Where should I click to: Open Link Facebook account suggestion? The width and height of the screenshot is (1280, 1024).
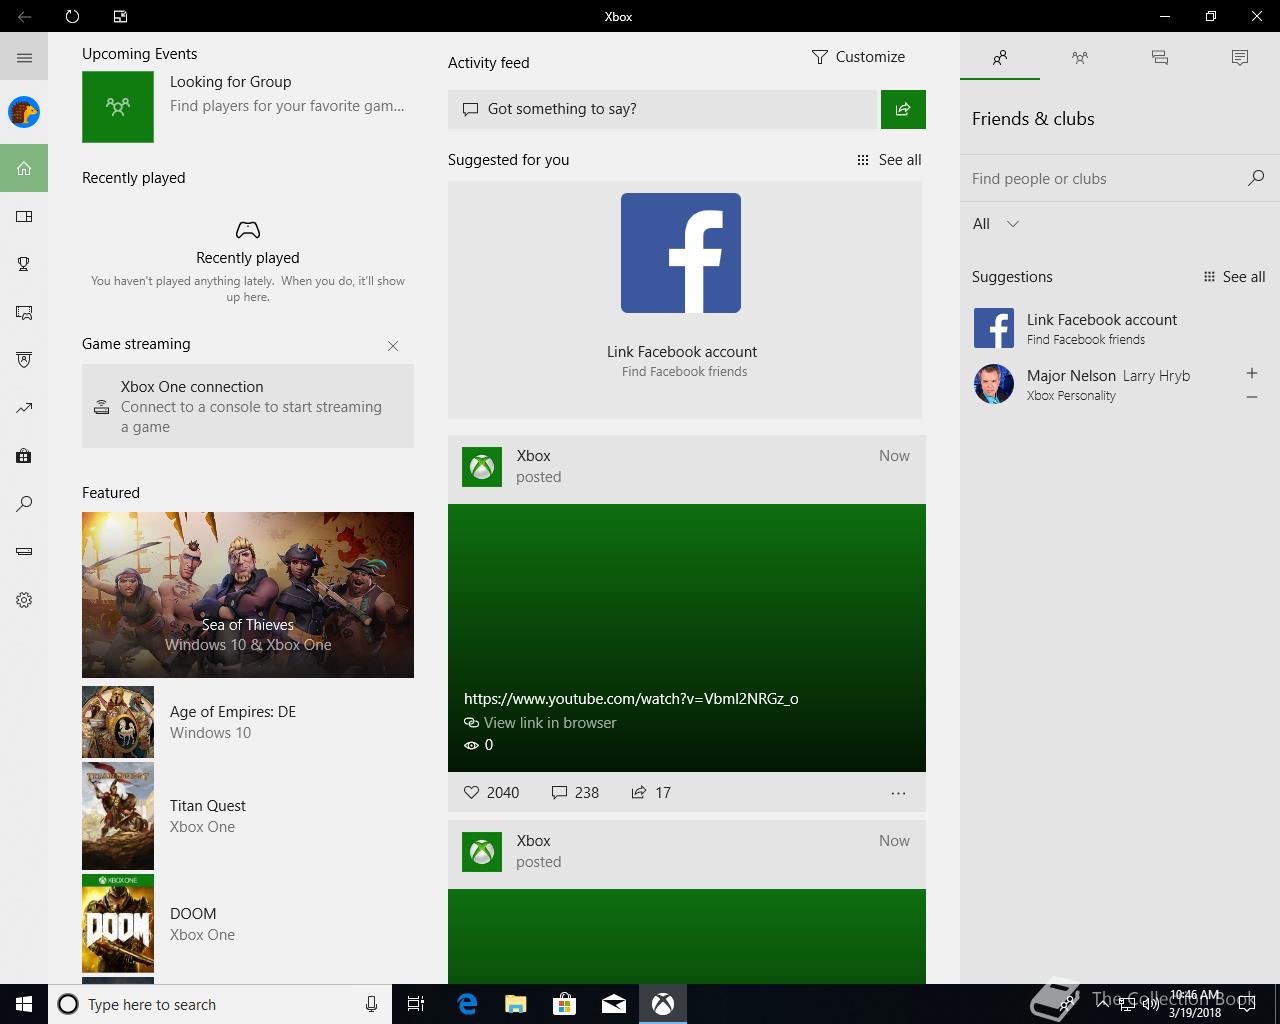1120,328
